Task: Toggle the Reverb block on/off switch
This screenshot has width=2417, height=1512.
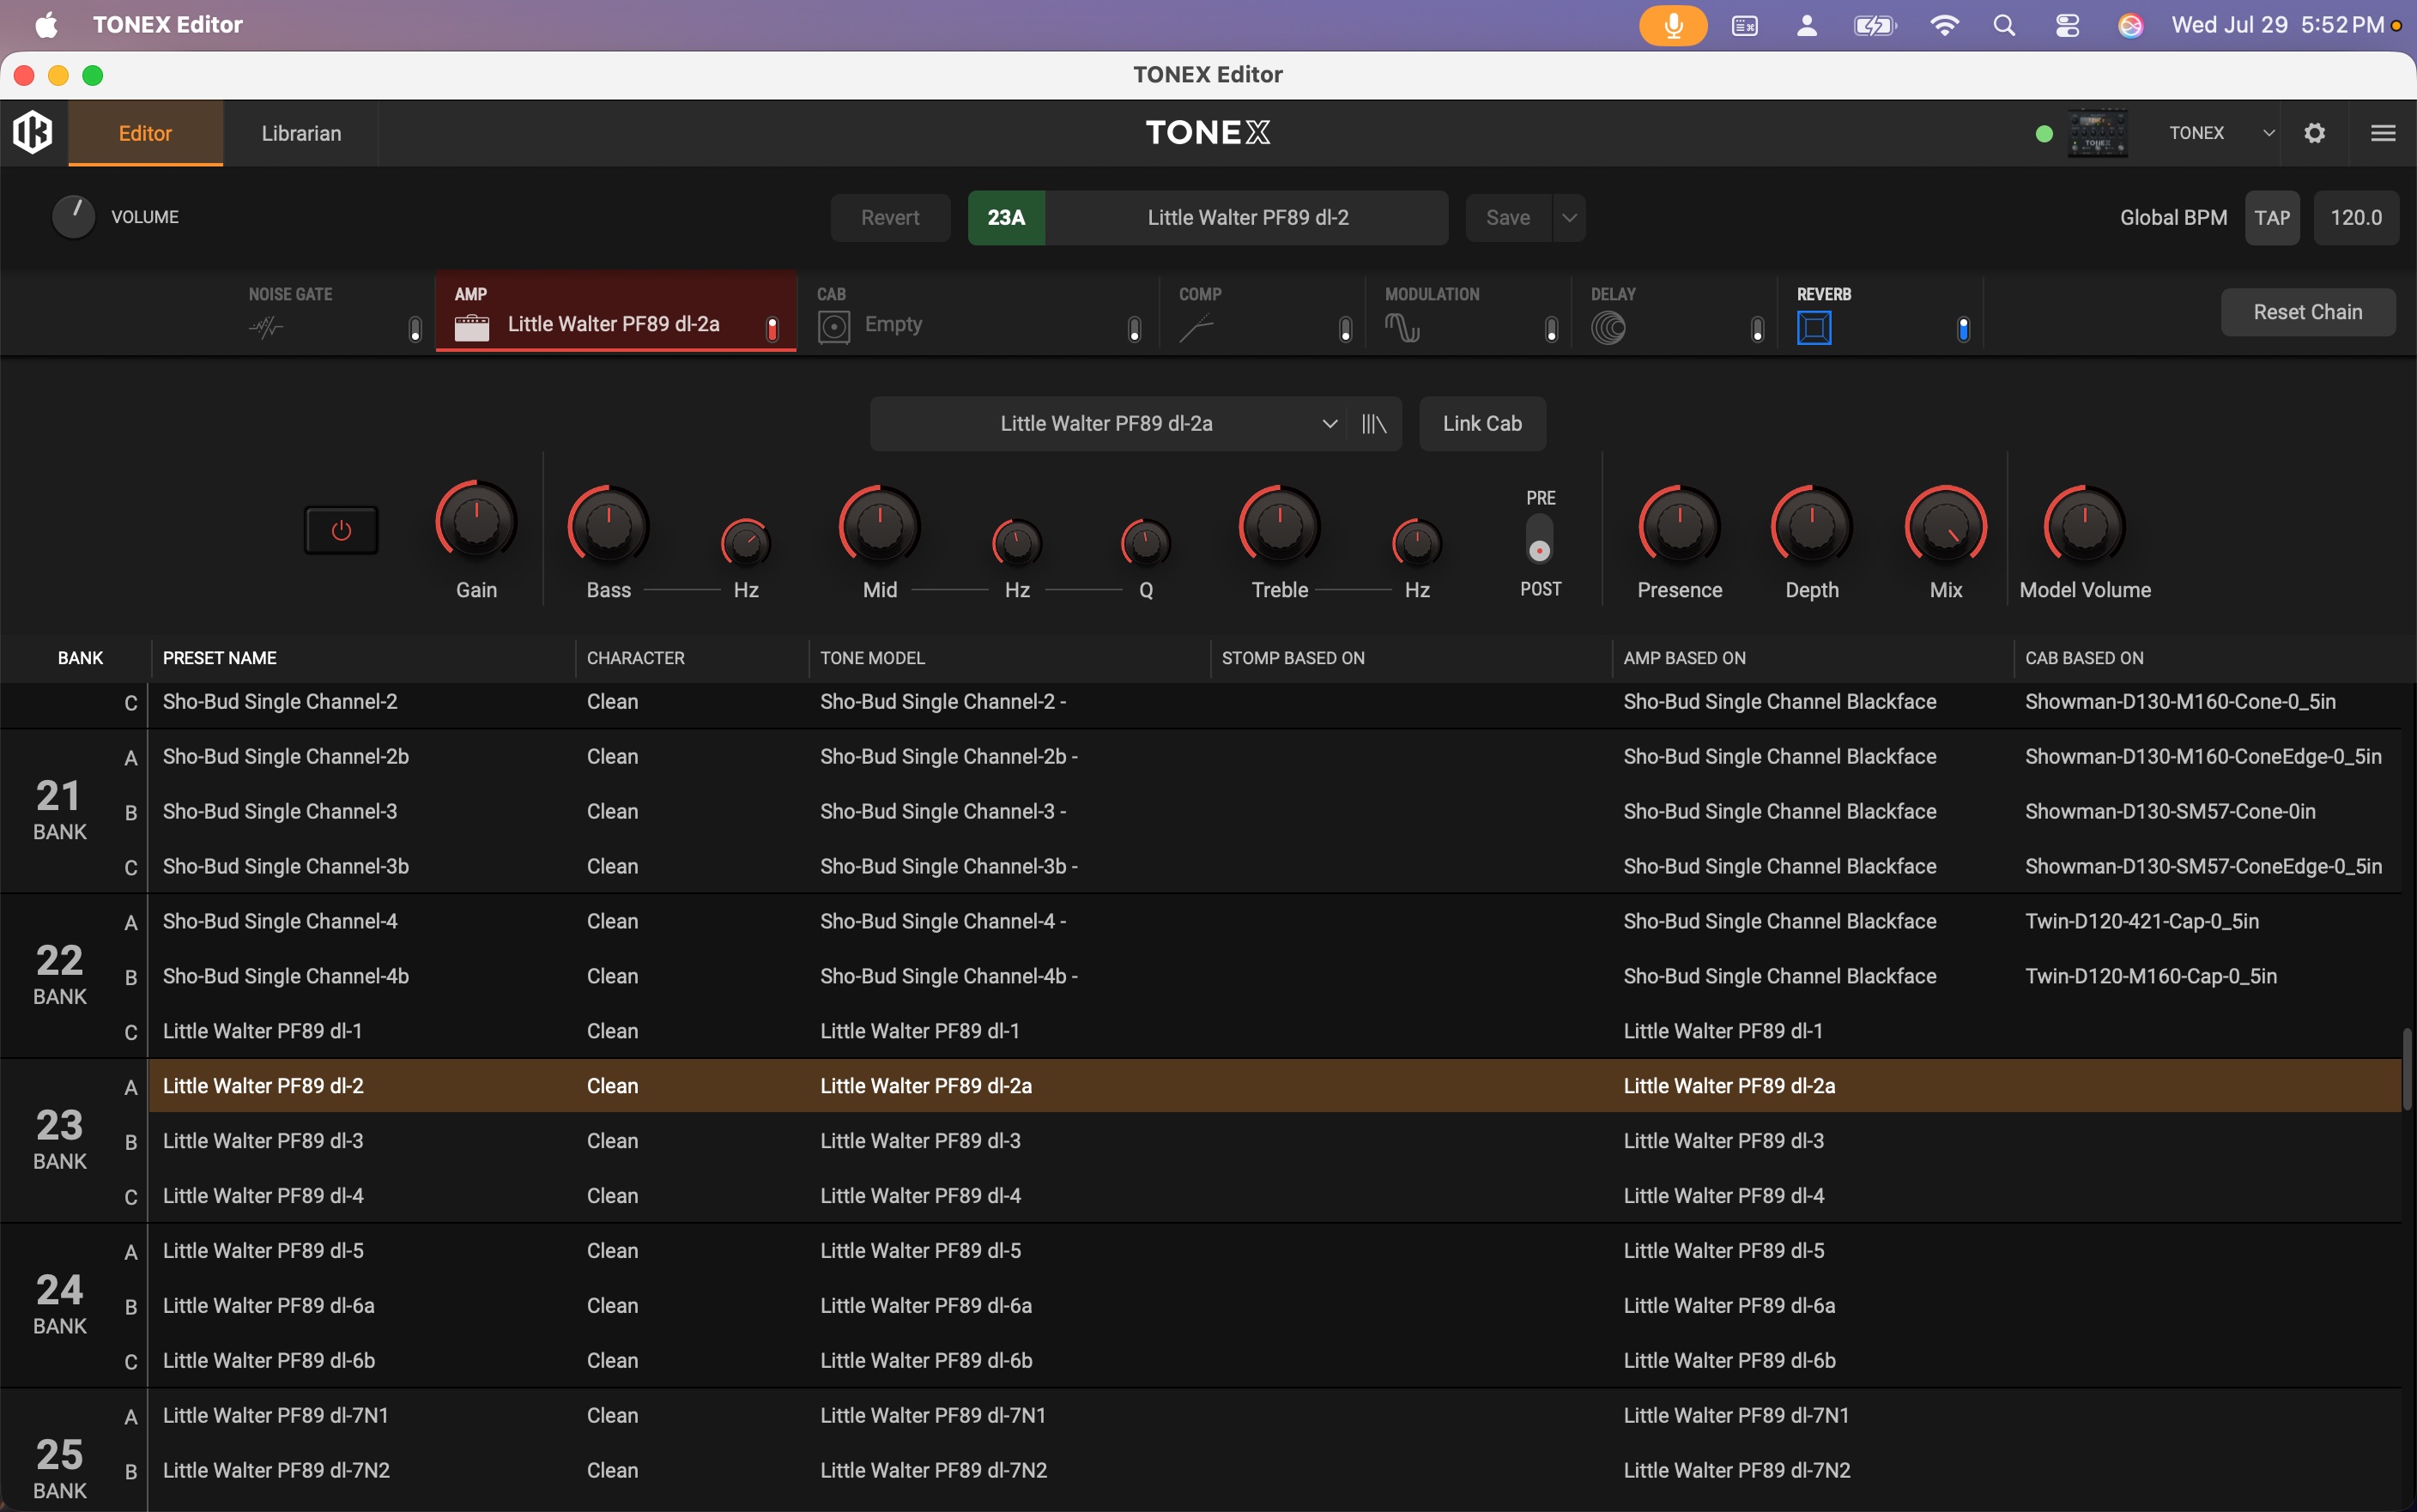Action: point(1963,329)
